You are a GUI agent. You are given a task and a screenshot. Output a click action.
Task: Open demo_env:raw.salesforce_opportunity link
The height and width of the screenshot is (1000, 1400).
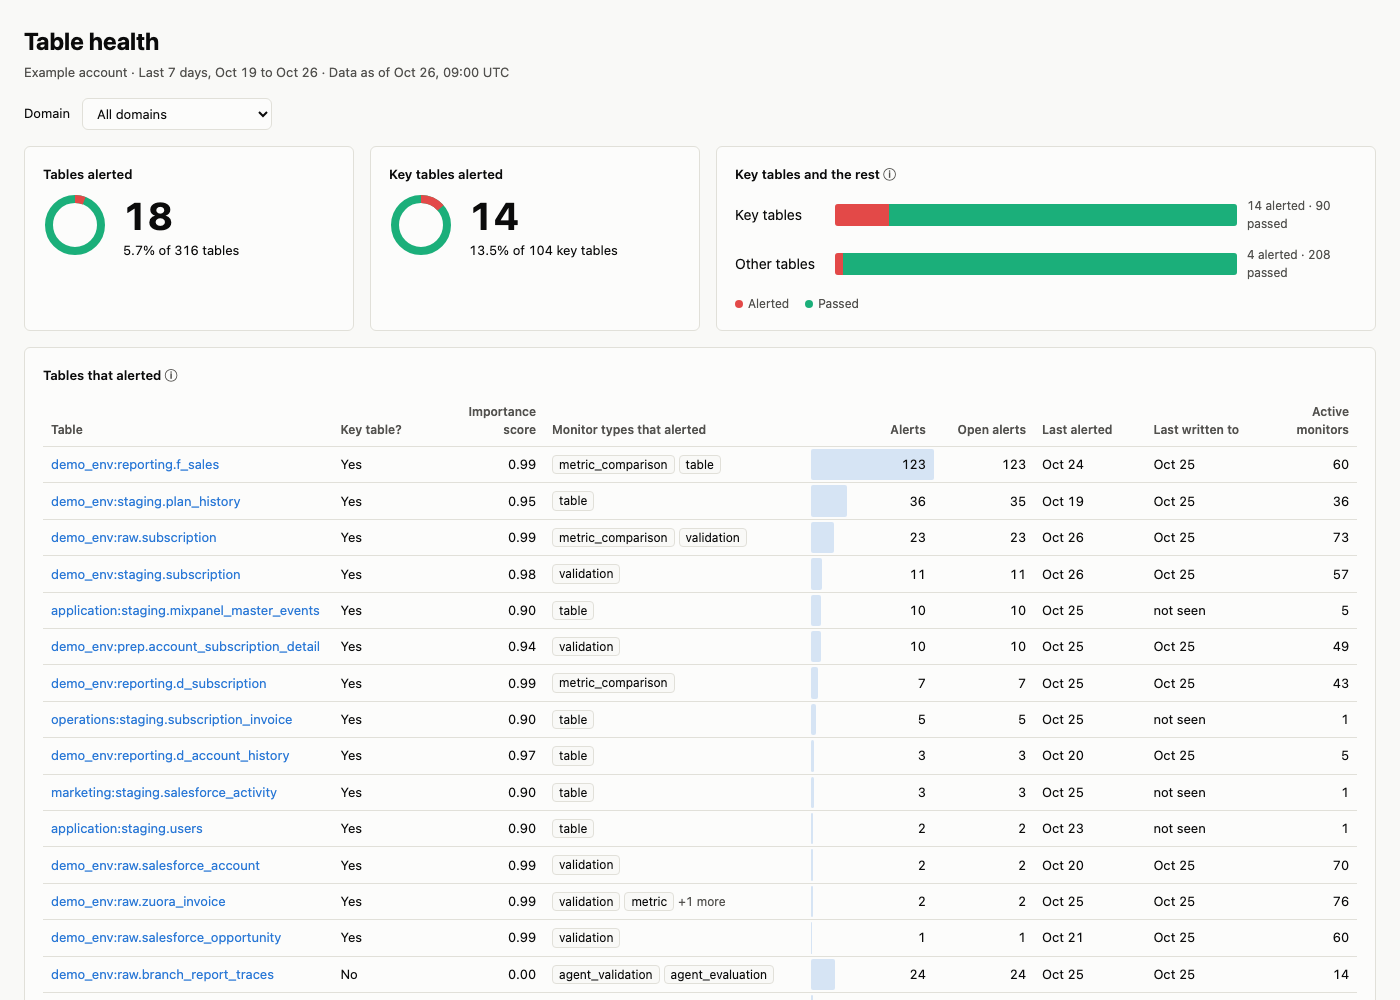166,938
